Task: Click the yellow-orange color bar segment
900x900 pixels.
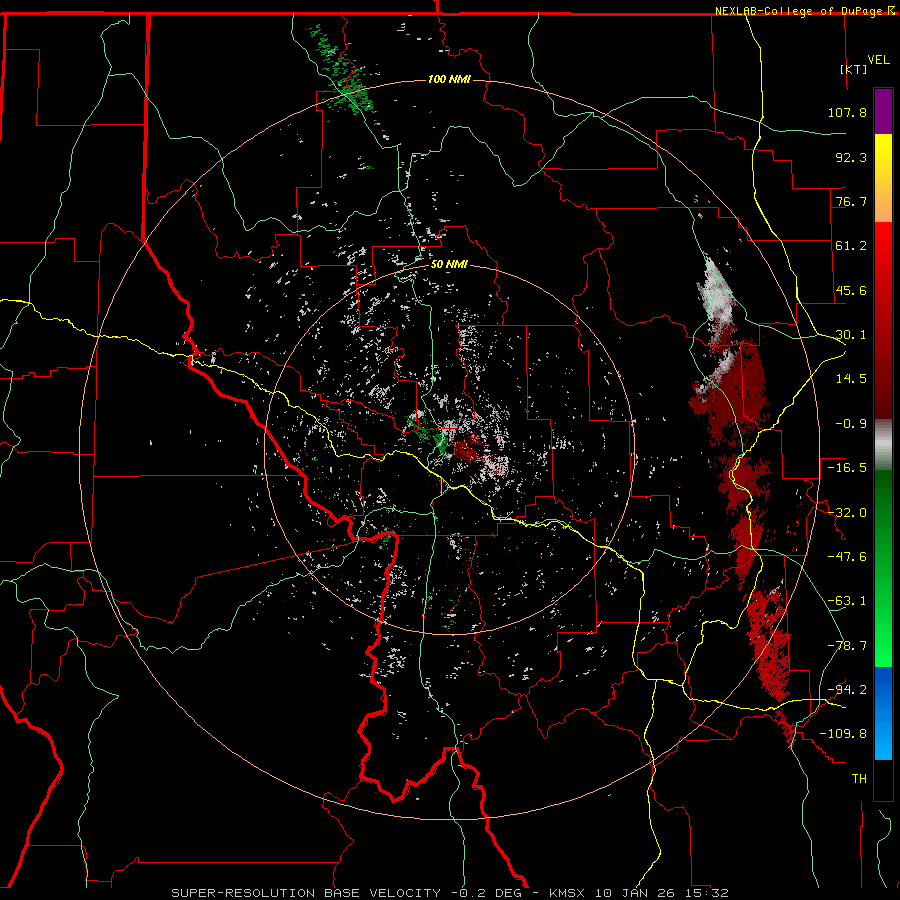Action: (x=883, y=178)
